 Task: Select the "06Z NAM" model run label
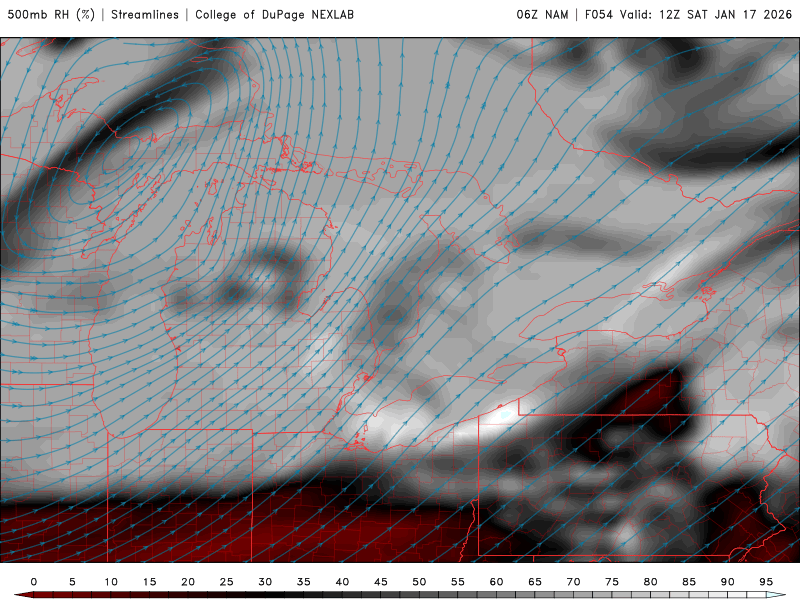pos(542,14)
